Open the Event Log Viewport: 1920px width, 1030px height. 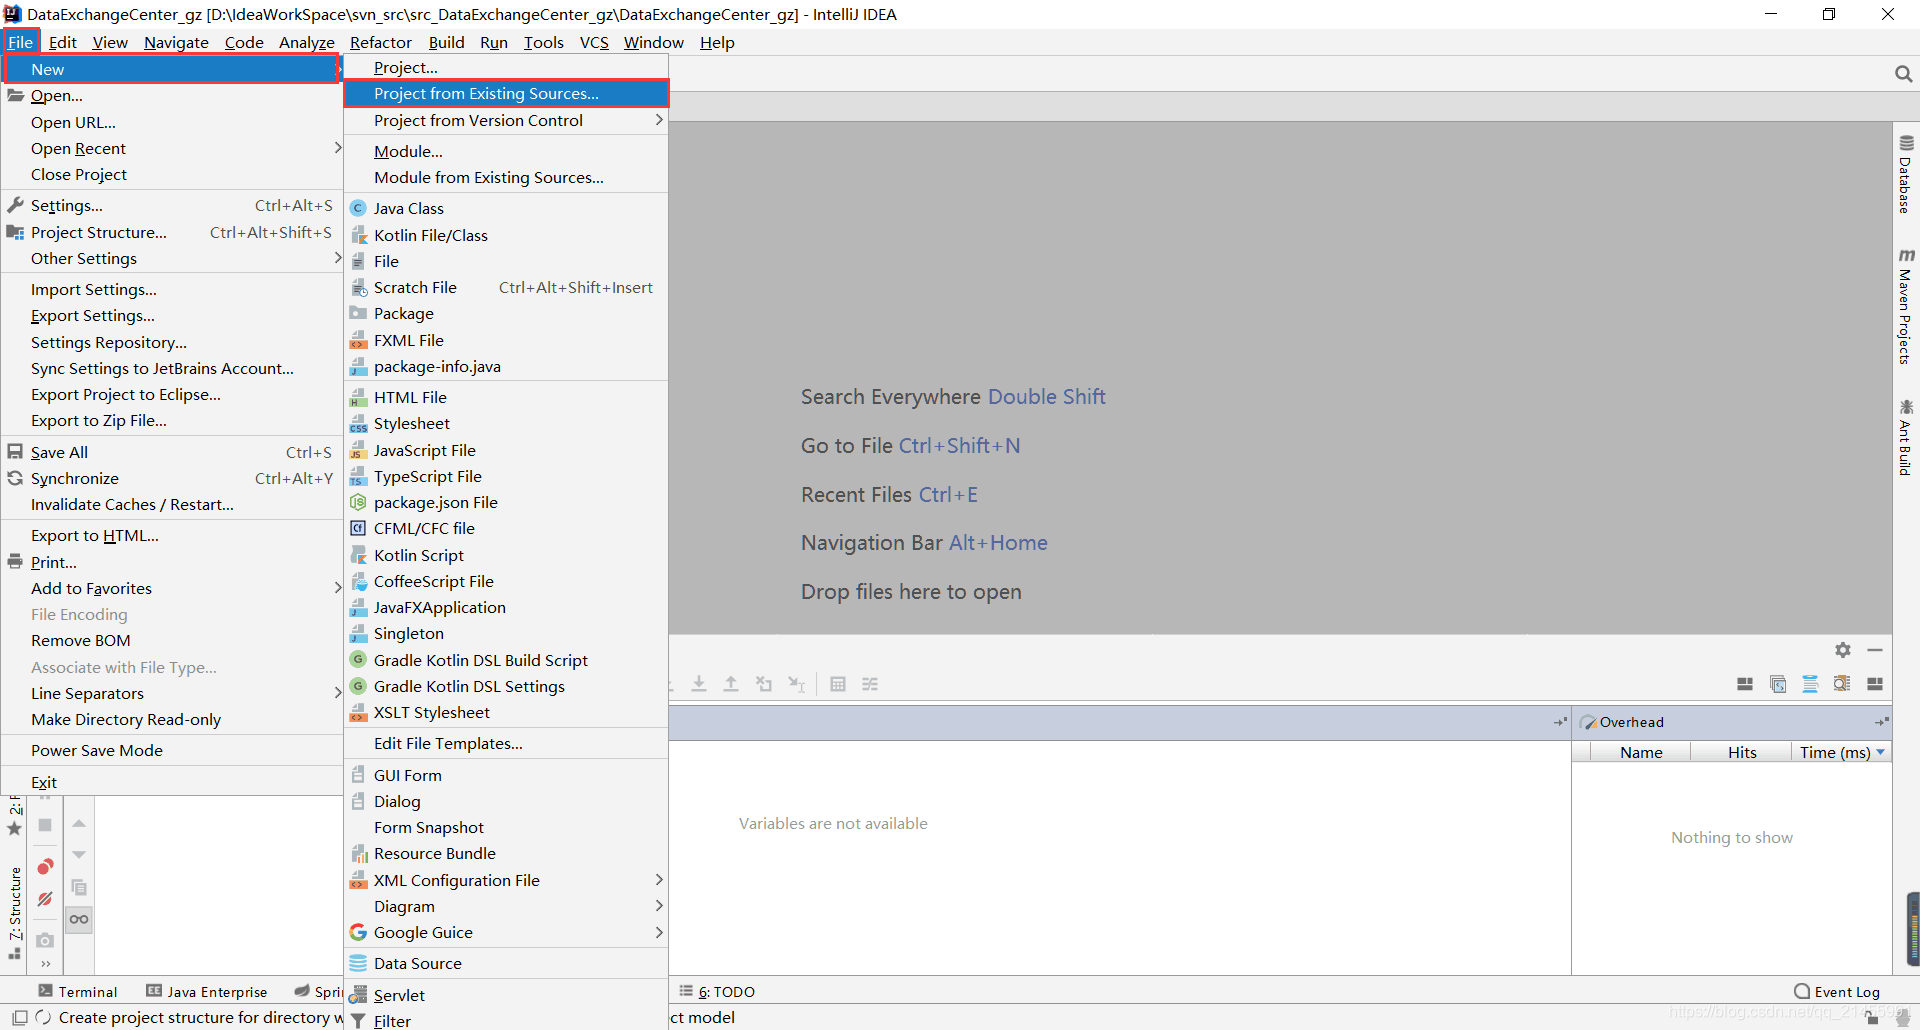pos(1837,991)
